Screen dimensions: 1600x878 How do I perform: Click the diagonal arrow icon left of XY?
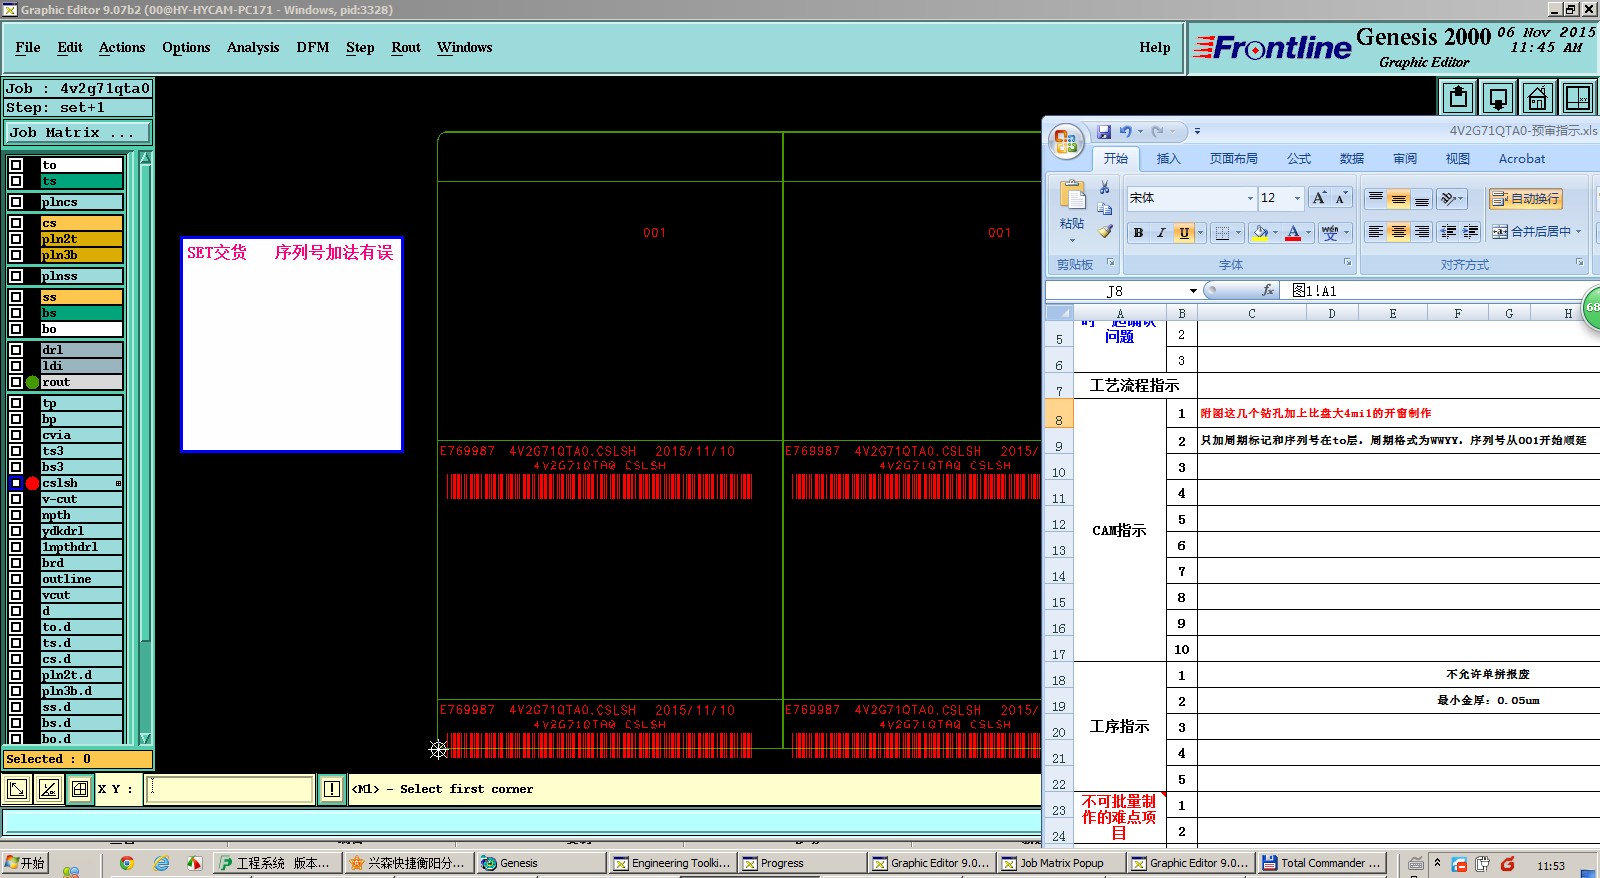tap(17, 789)
